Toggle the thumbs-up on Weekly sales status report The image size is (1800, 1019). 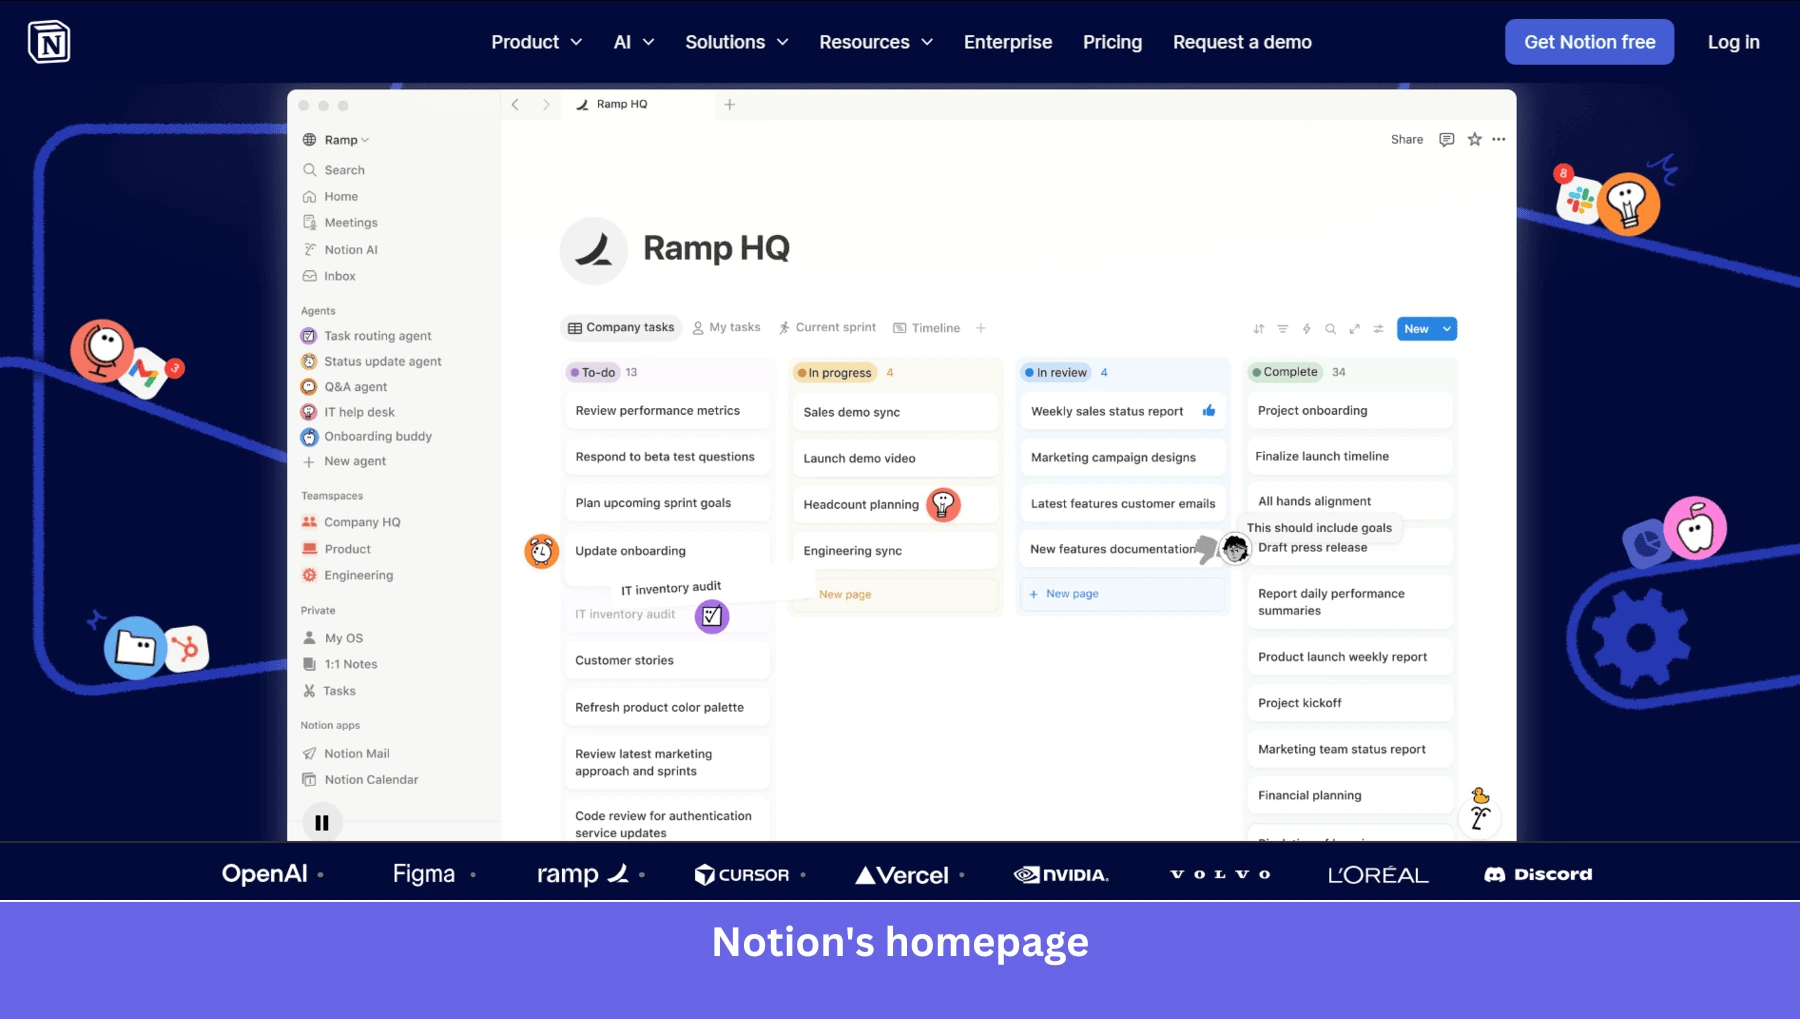tap(1208, 410)
